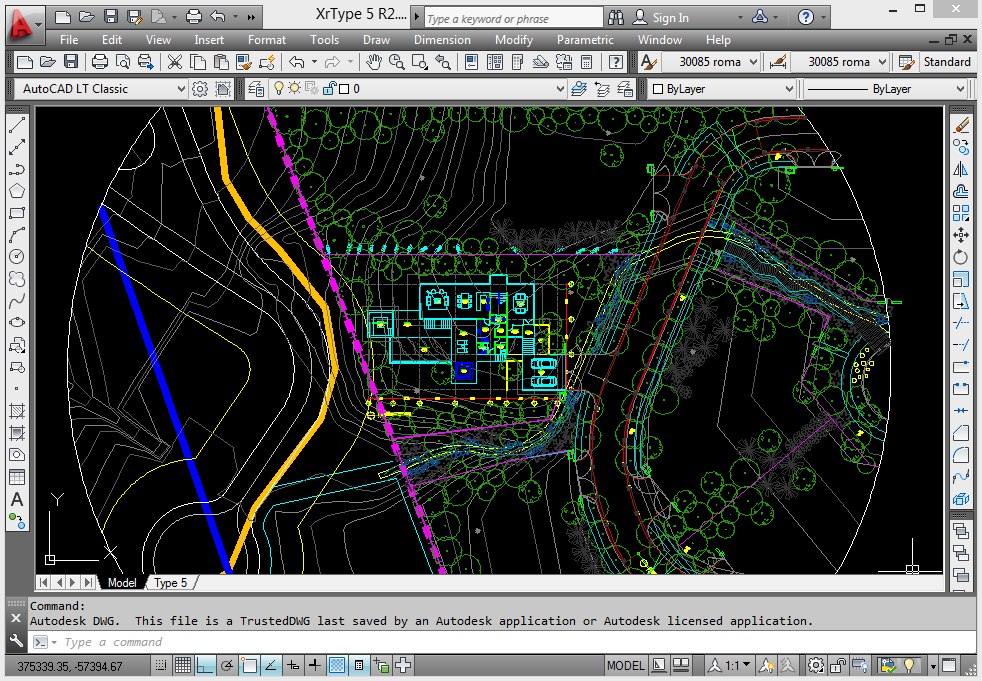Click the layer color swatch next to 0
Image resolution: width=982 pixels, height=681 pixels.
[x=344, y=89]
